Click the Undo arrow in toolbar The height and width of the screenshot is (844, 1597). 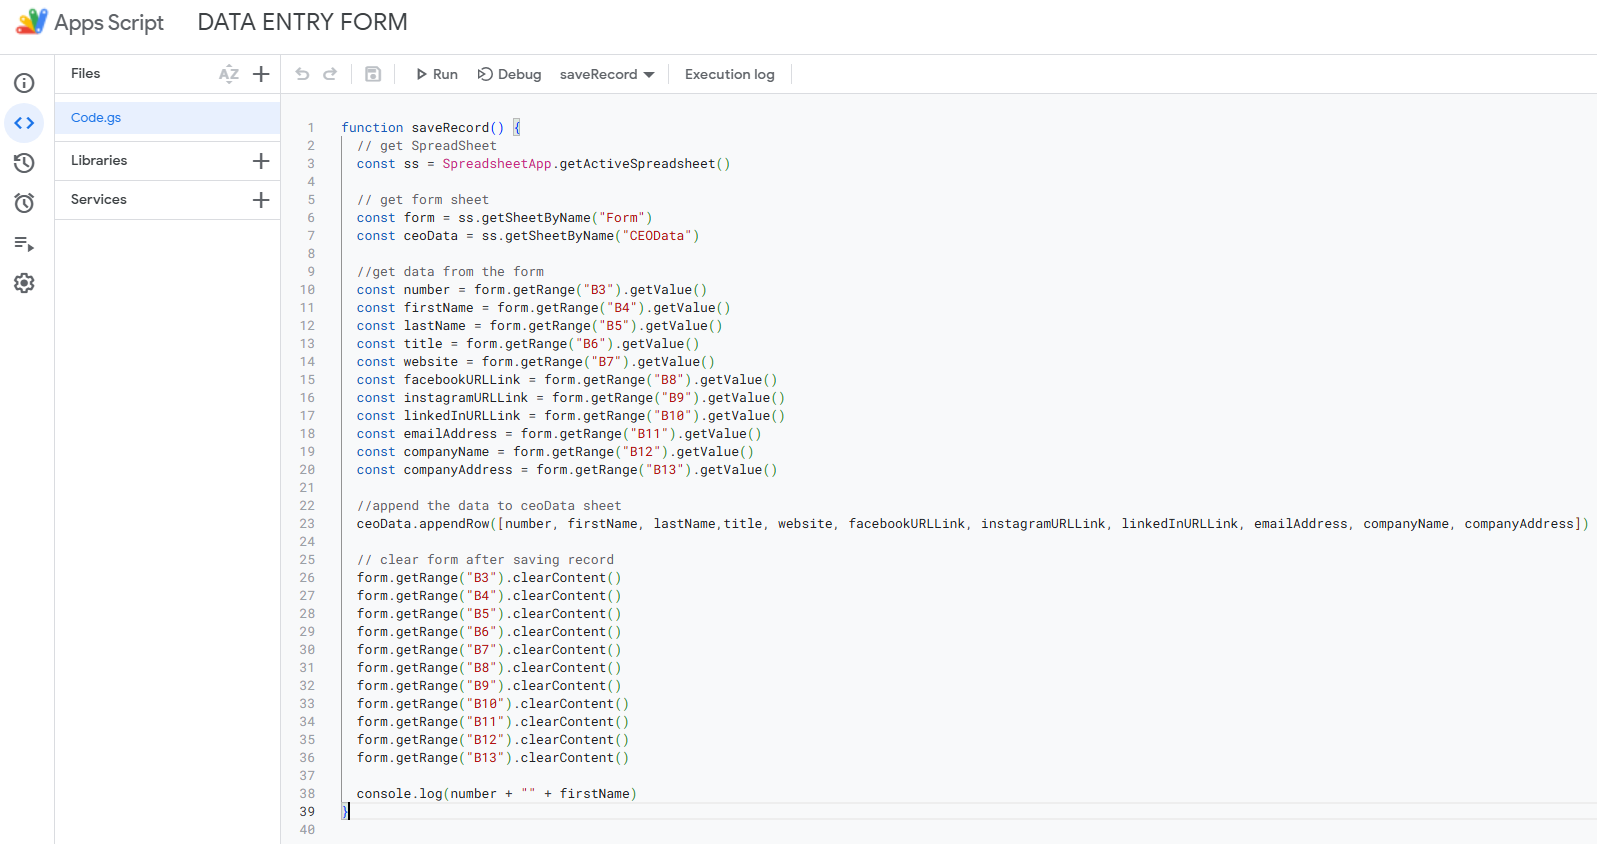pos(302,74)
